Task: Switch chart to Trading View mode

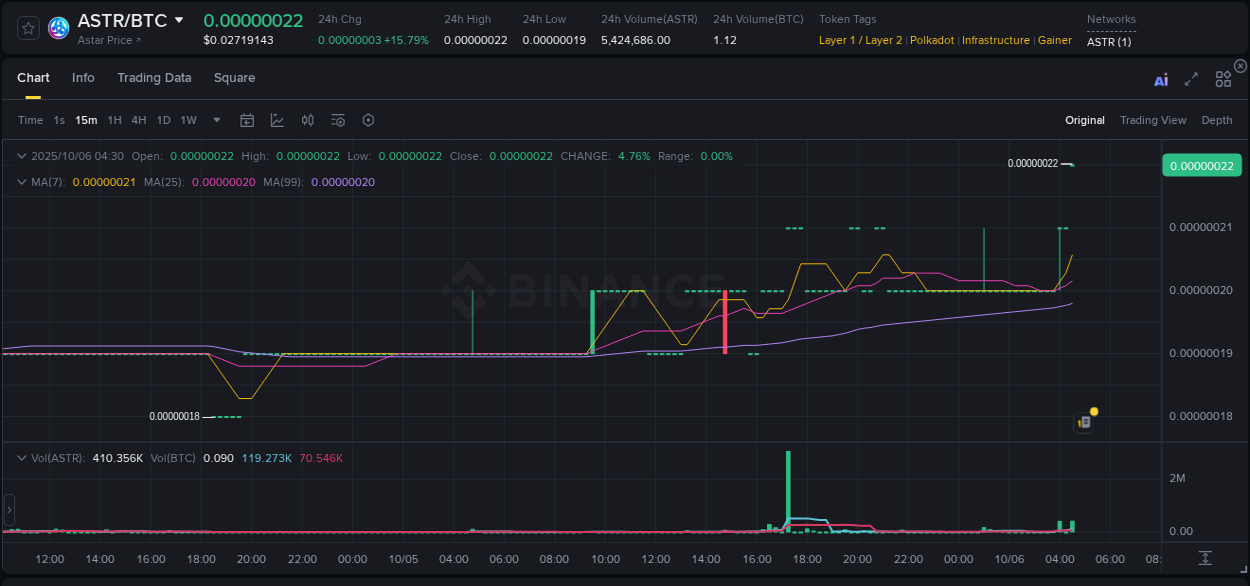Action: (1153, 120)
